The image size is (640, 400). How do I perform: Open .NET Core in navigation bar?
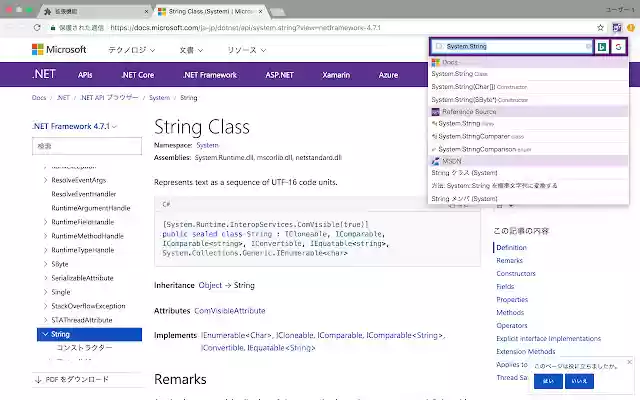click(138, 75)
